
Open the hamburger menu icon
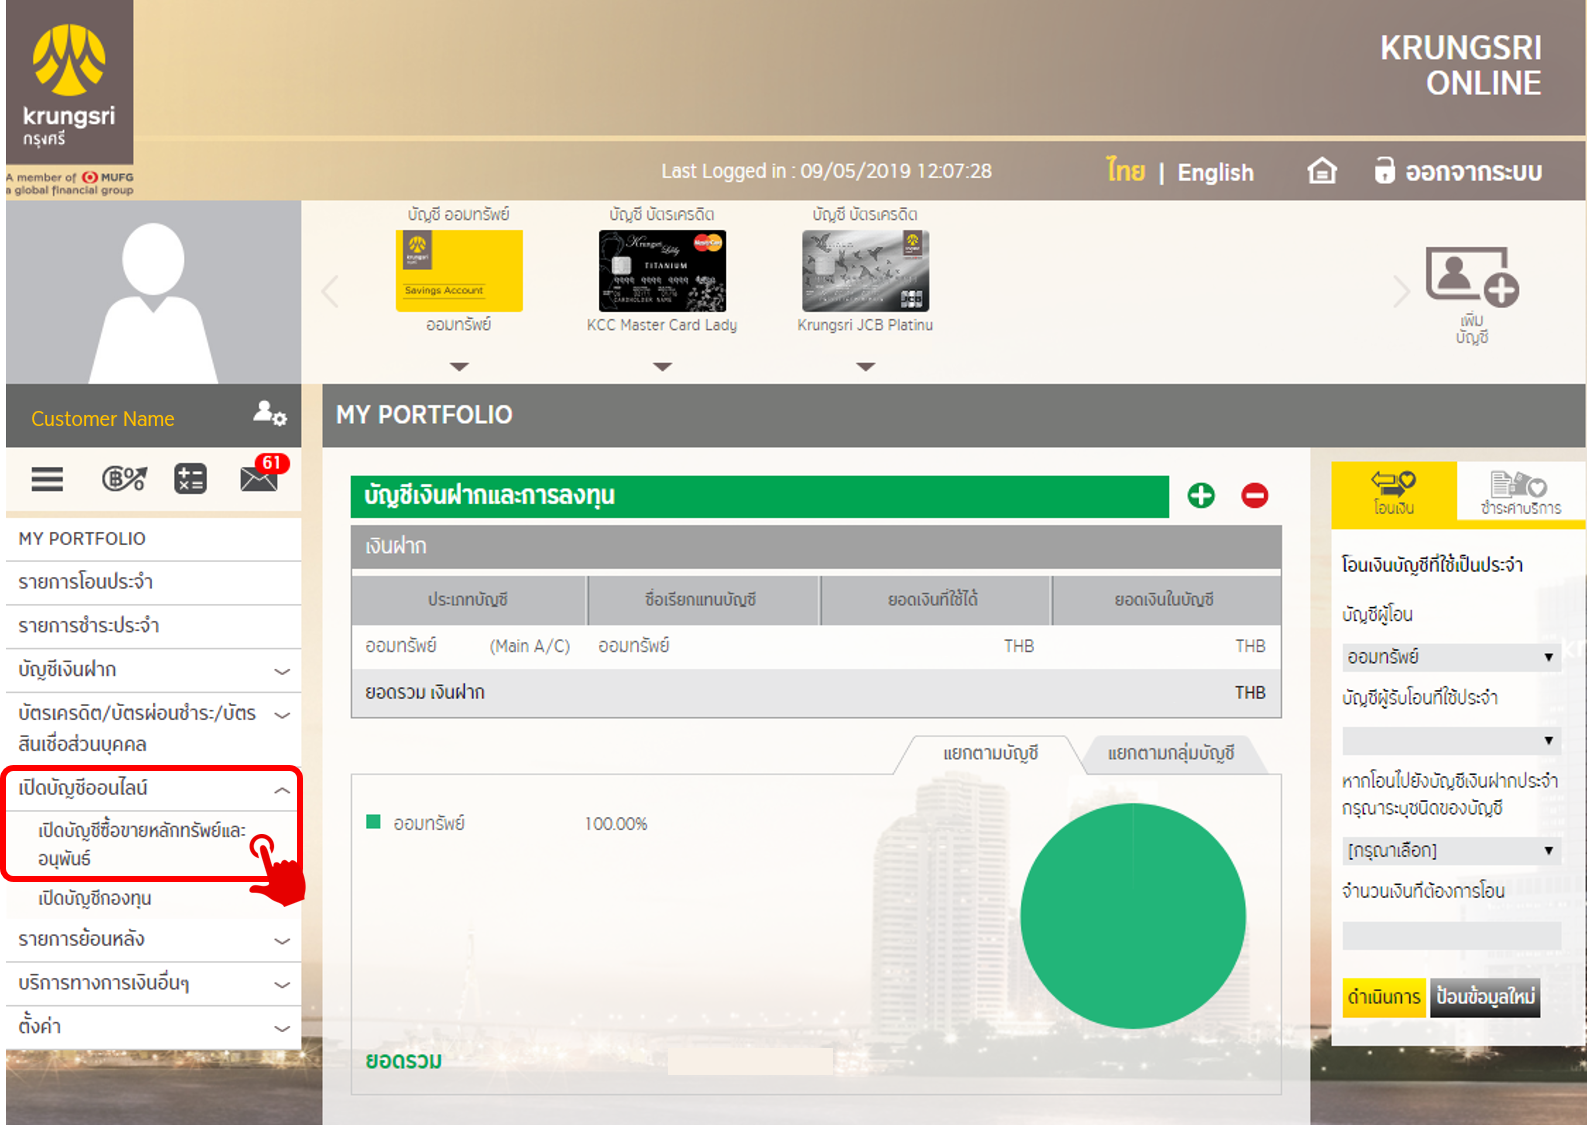pyautogui.click(x=47, y=479)
